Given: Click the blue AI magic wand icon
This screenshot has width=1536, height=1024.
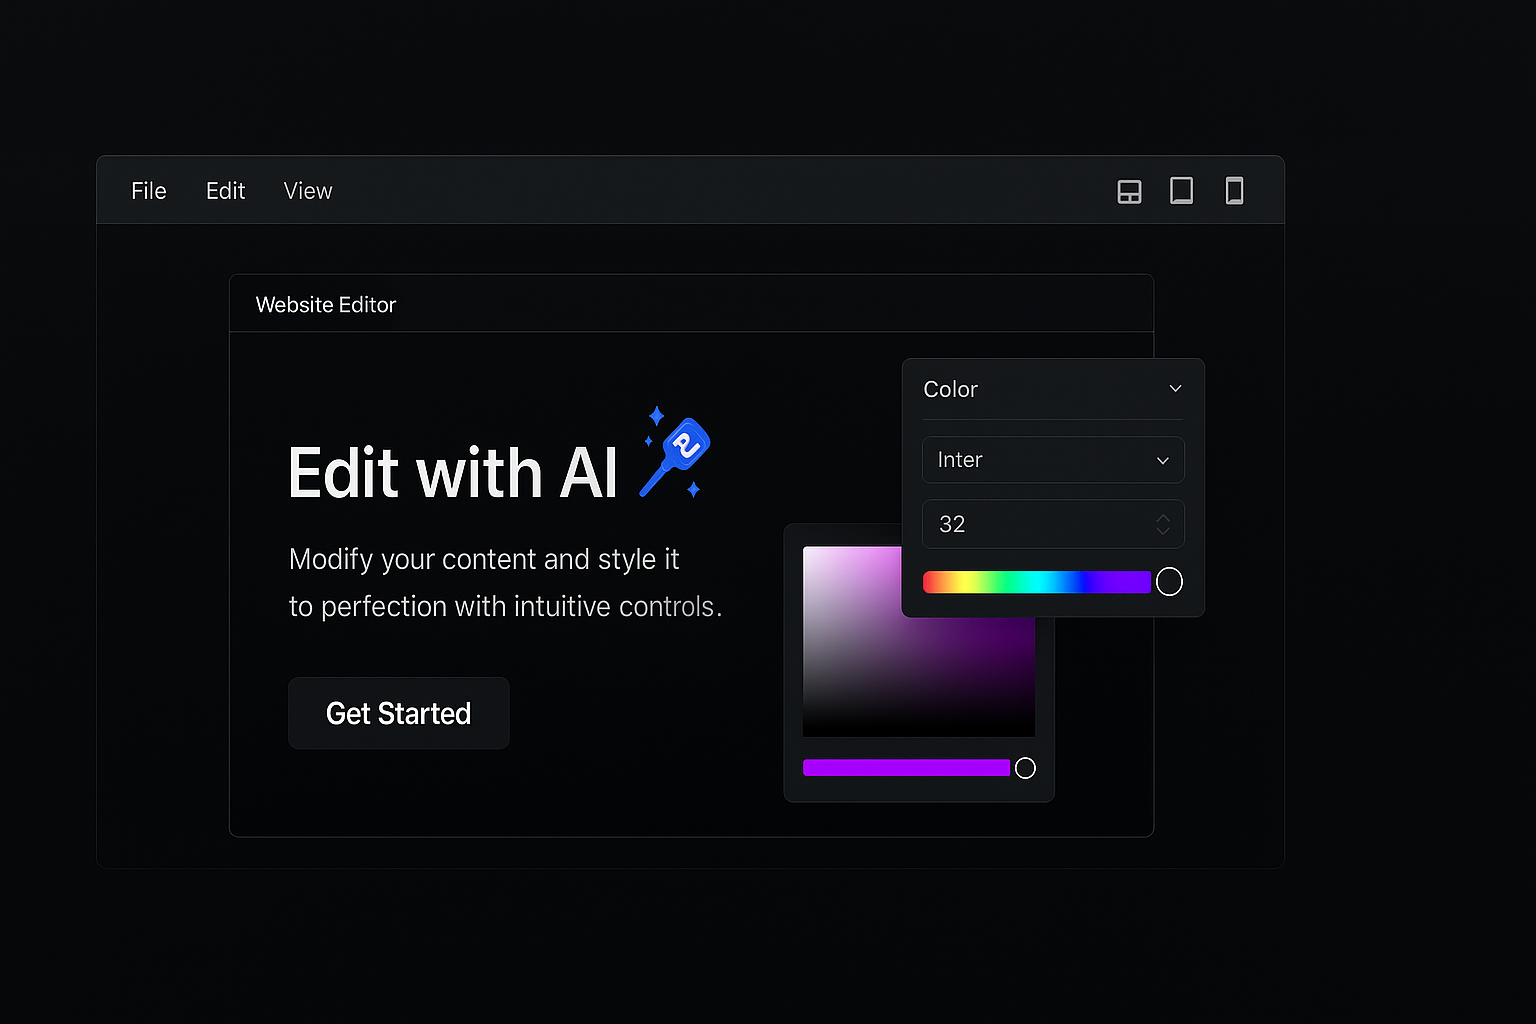Looking at the screenshot, I should (x=676, y=455).
